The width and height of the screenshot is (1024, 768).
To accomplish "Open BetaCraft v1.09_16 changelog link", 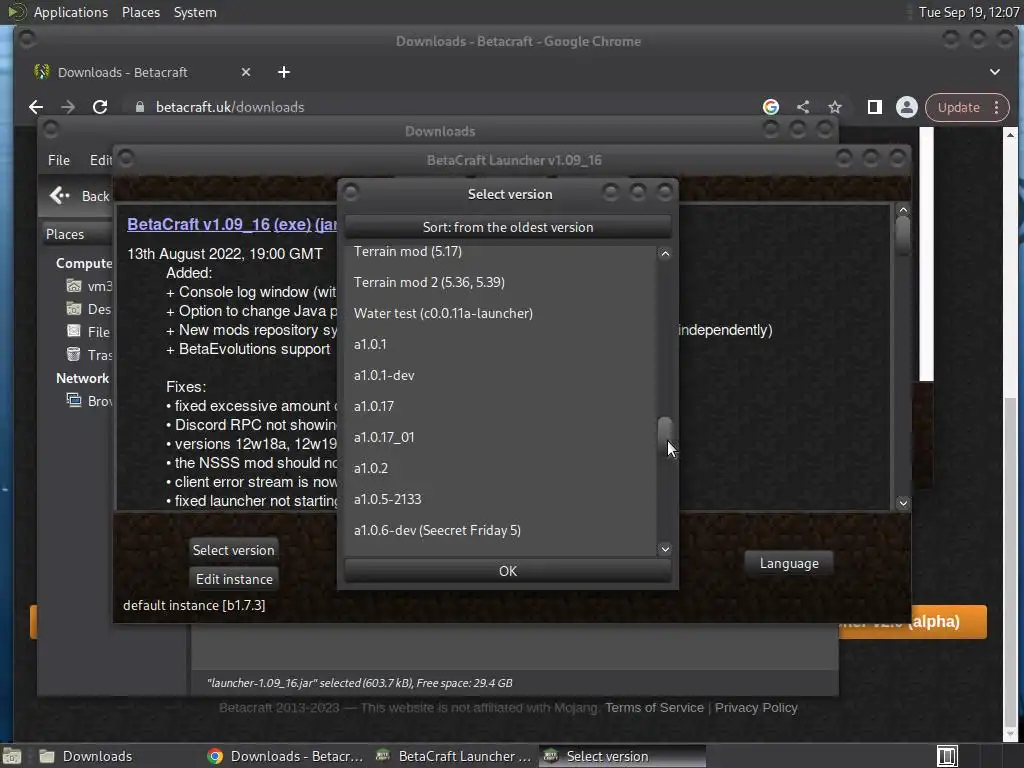I will tap(199, 224).
